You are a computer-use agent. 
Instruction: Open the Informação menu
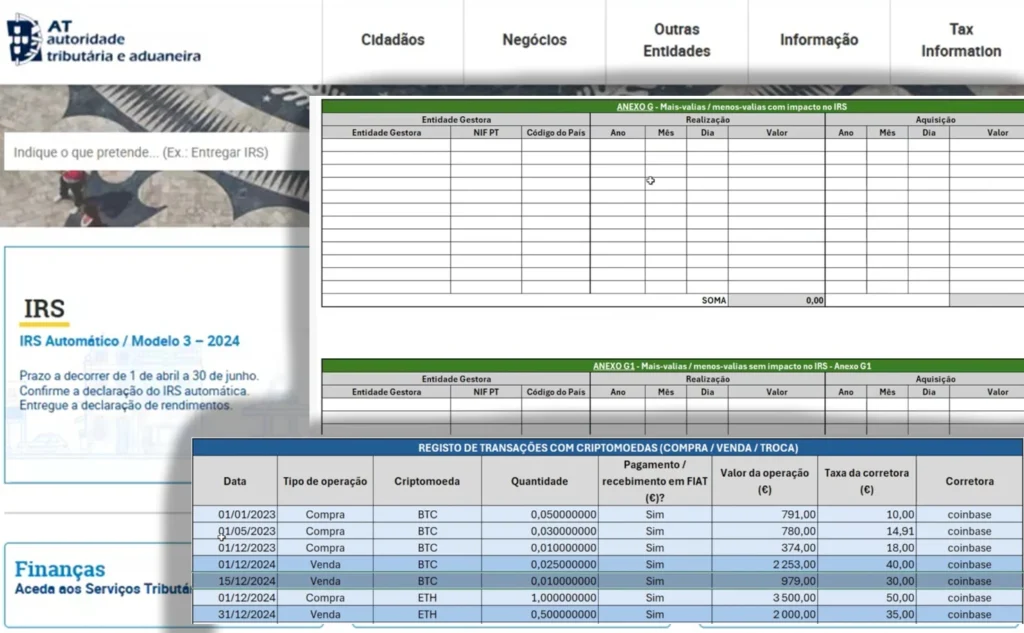pyautogui.click(x=818, y=40)
